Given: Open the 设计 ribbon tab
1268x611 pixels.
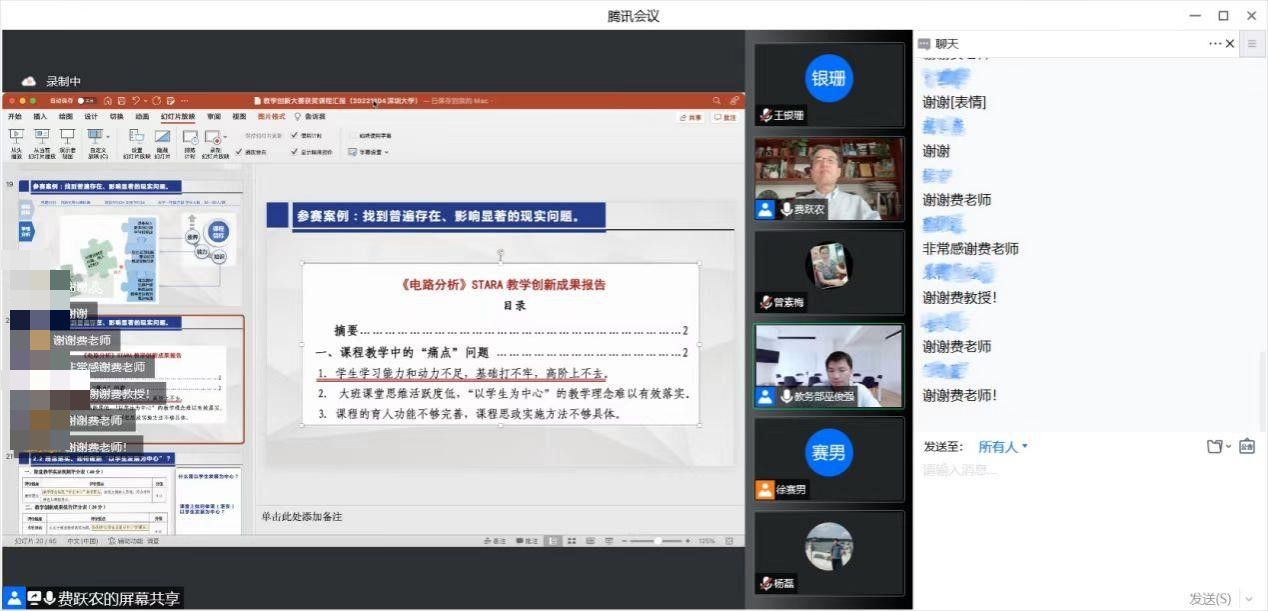Looking at the screenshot, I should coord(91,117).
